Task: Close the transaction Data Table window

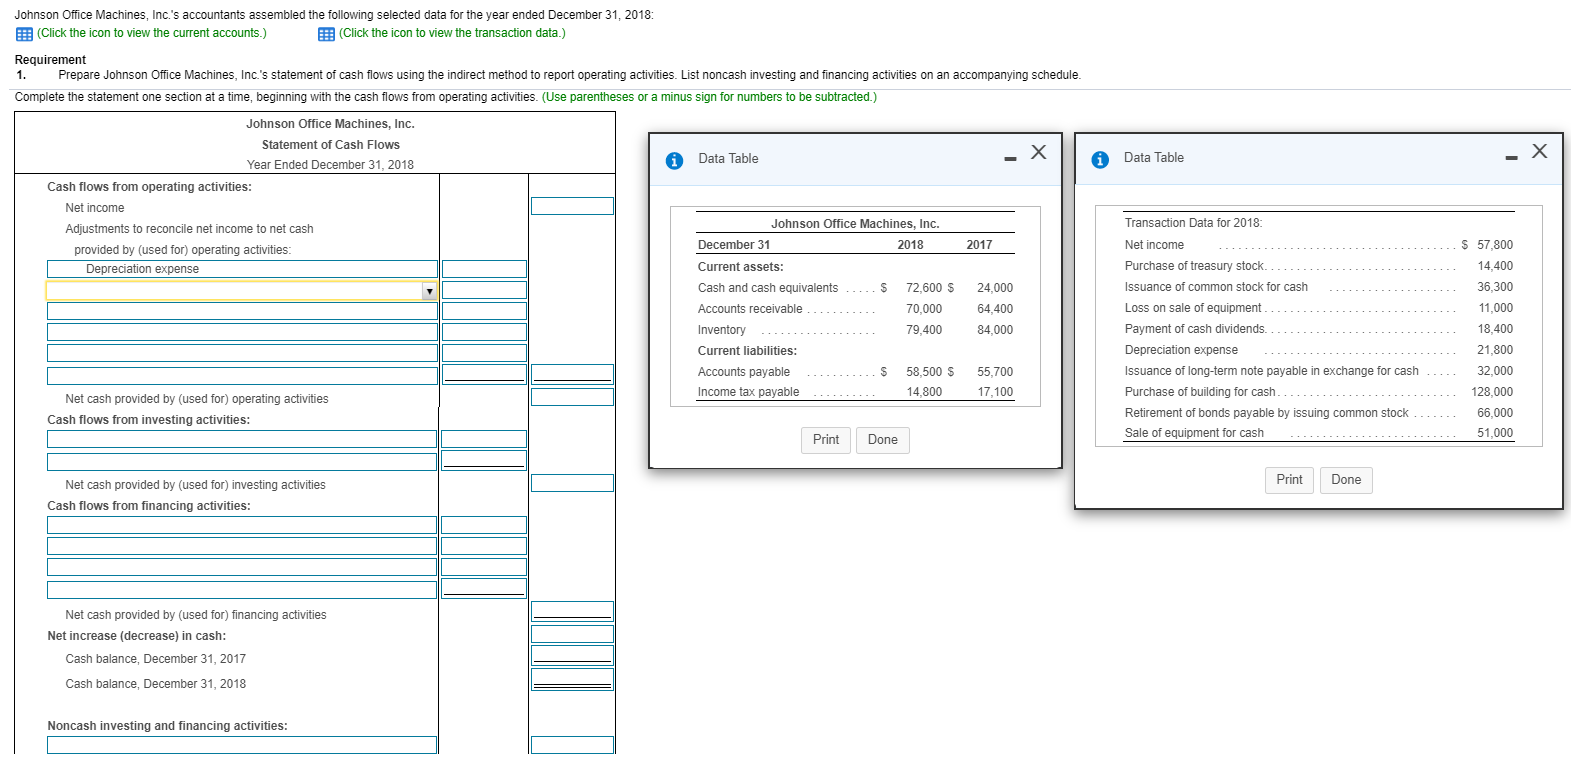Action: point(1539,151)
